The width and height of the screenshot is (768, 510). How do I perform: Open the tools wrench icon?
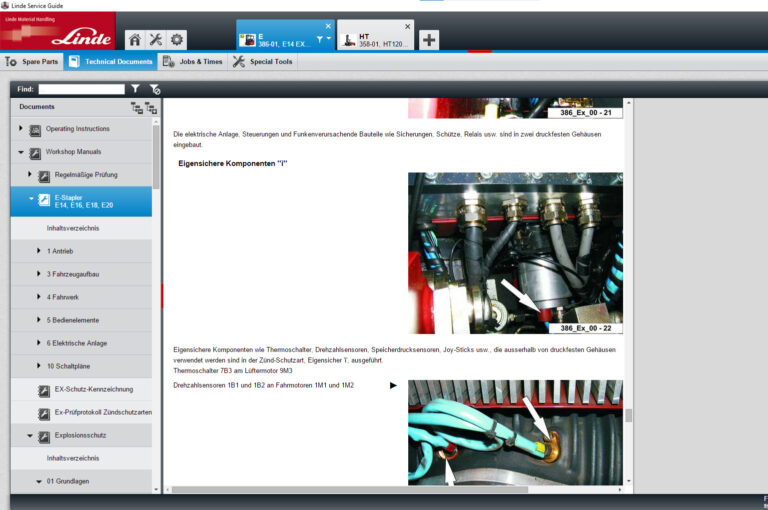pyautogui.click(x=156, y=40)
